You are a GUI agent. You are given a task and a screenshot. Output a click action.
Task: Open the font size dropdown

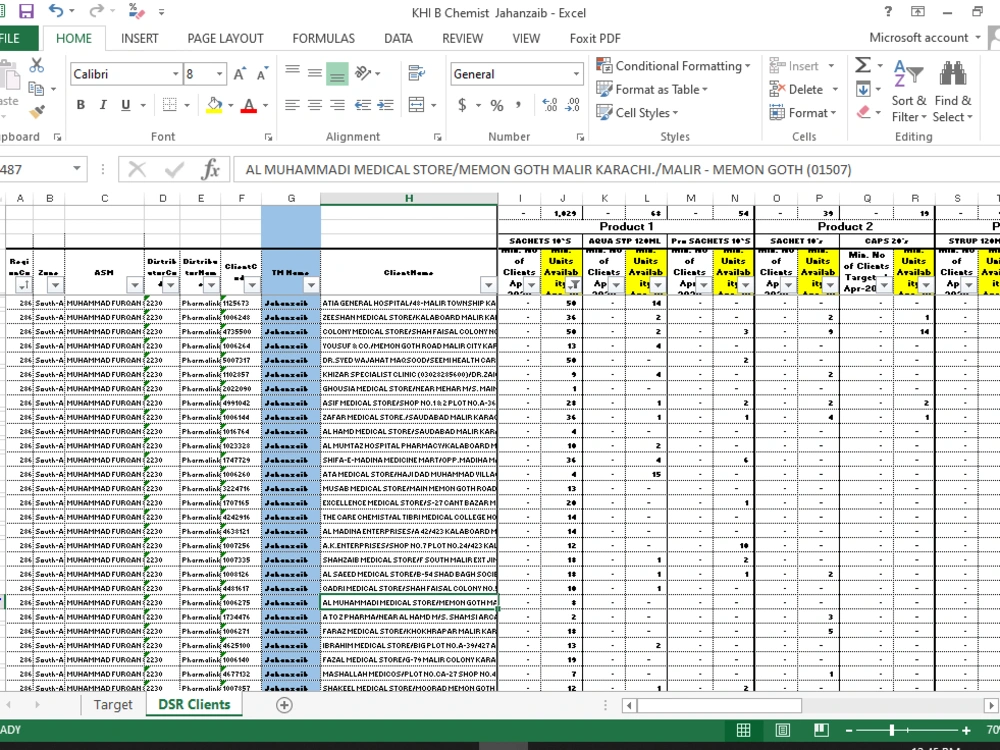click(x=219, y=74)
